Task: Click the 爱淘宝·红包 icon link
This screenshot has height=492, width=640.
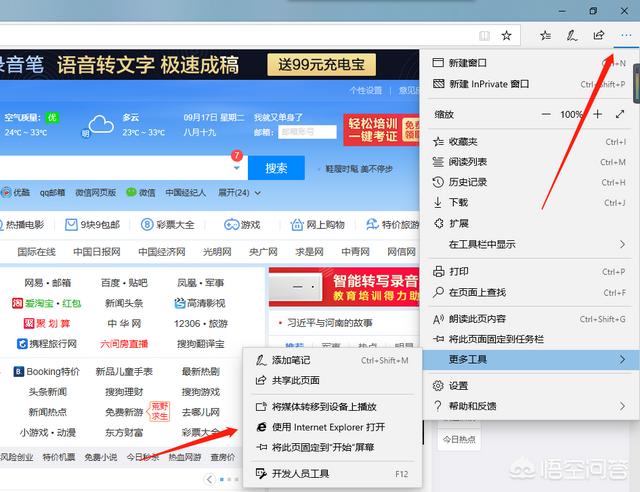Action: 17,303
